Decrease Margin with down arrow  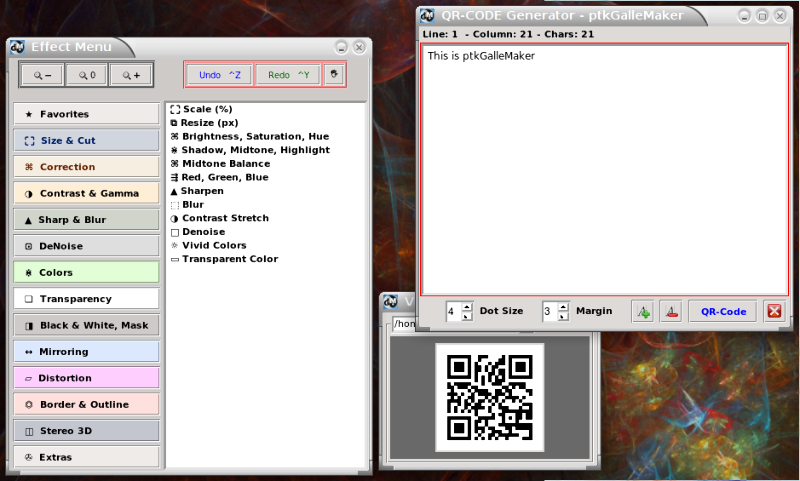click(563, 316)
